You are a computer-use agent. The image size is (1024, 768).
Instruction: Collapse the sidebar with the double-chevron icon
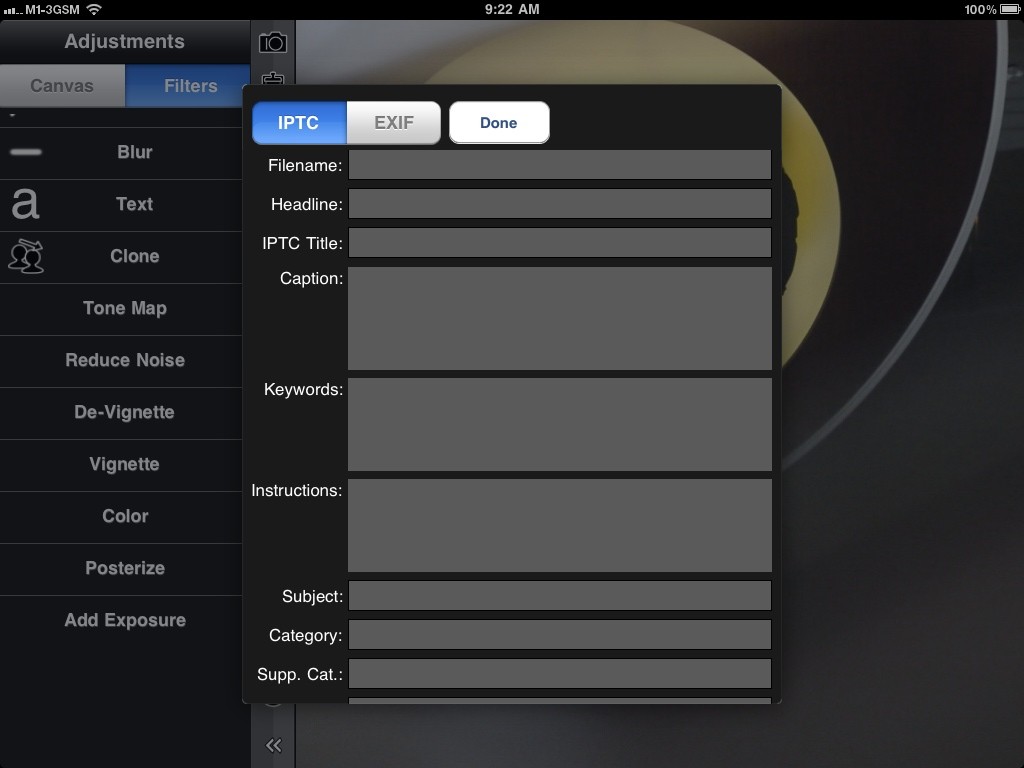(274, 745)
